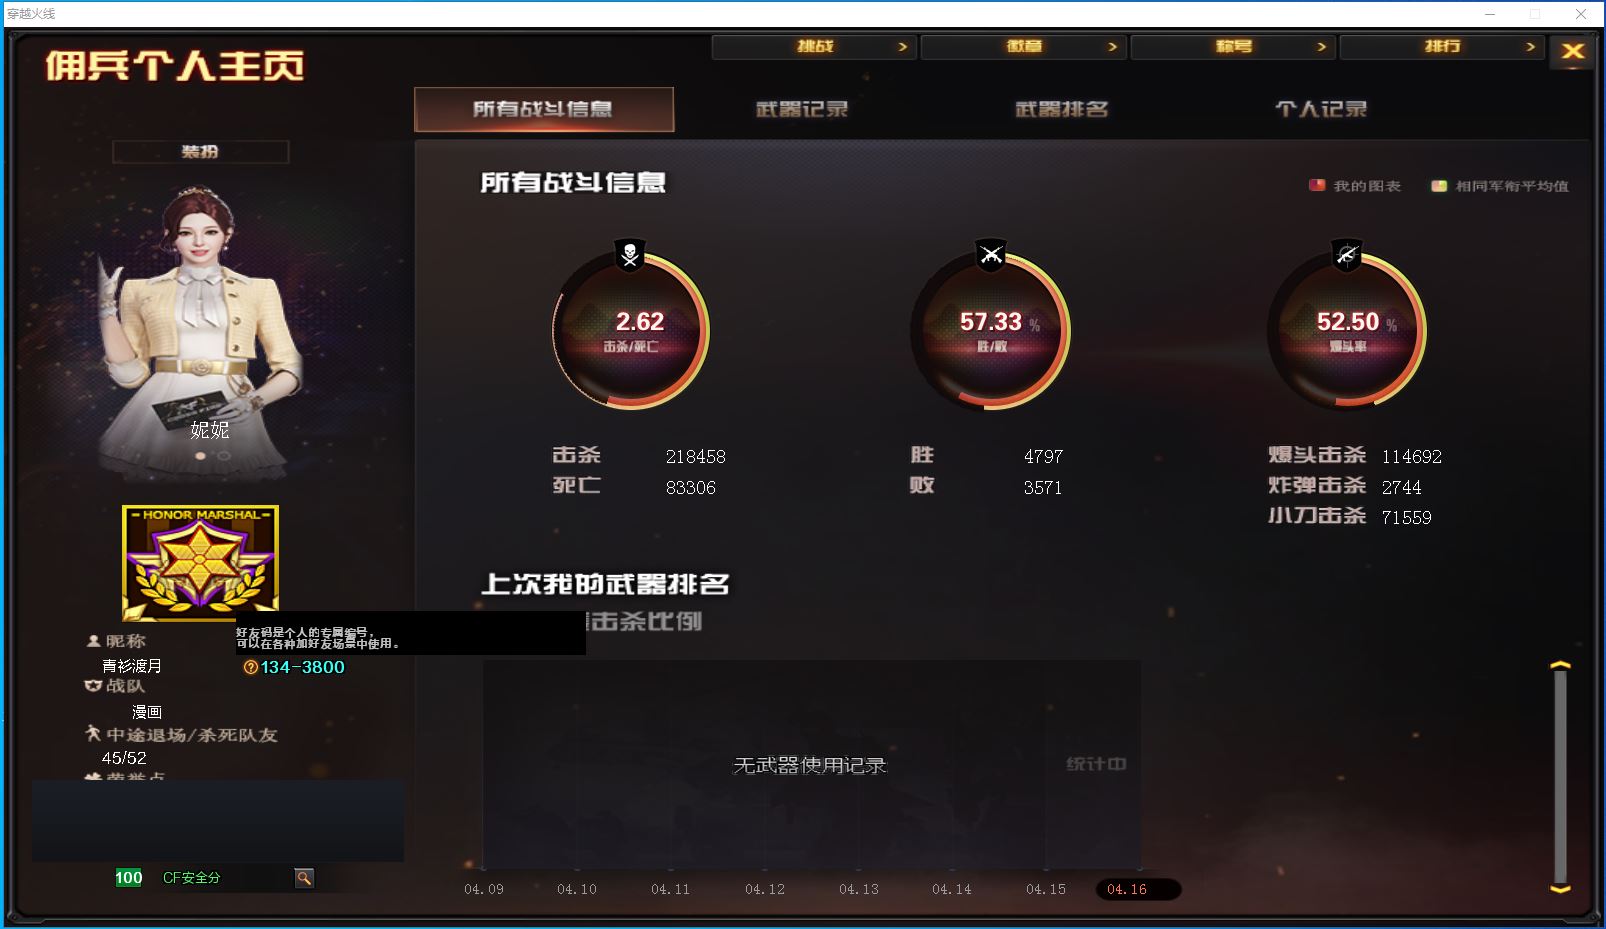Toggle the 相同军衔平均值 legend marker
This screenshot has width=1606, height=929.
pyautogui.click(x=1439, y=186)
